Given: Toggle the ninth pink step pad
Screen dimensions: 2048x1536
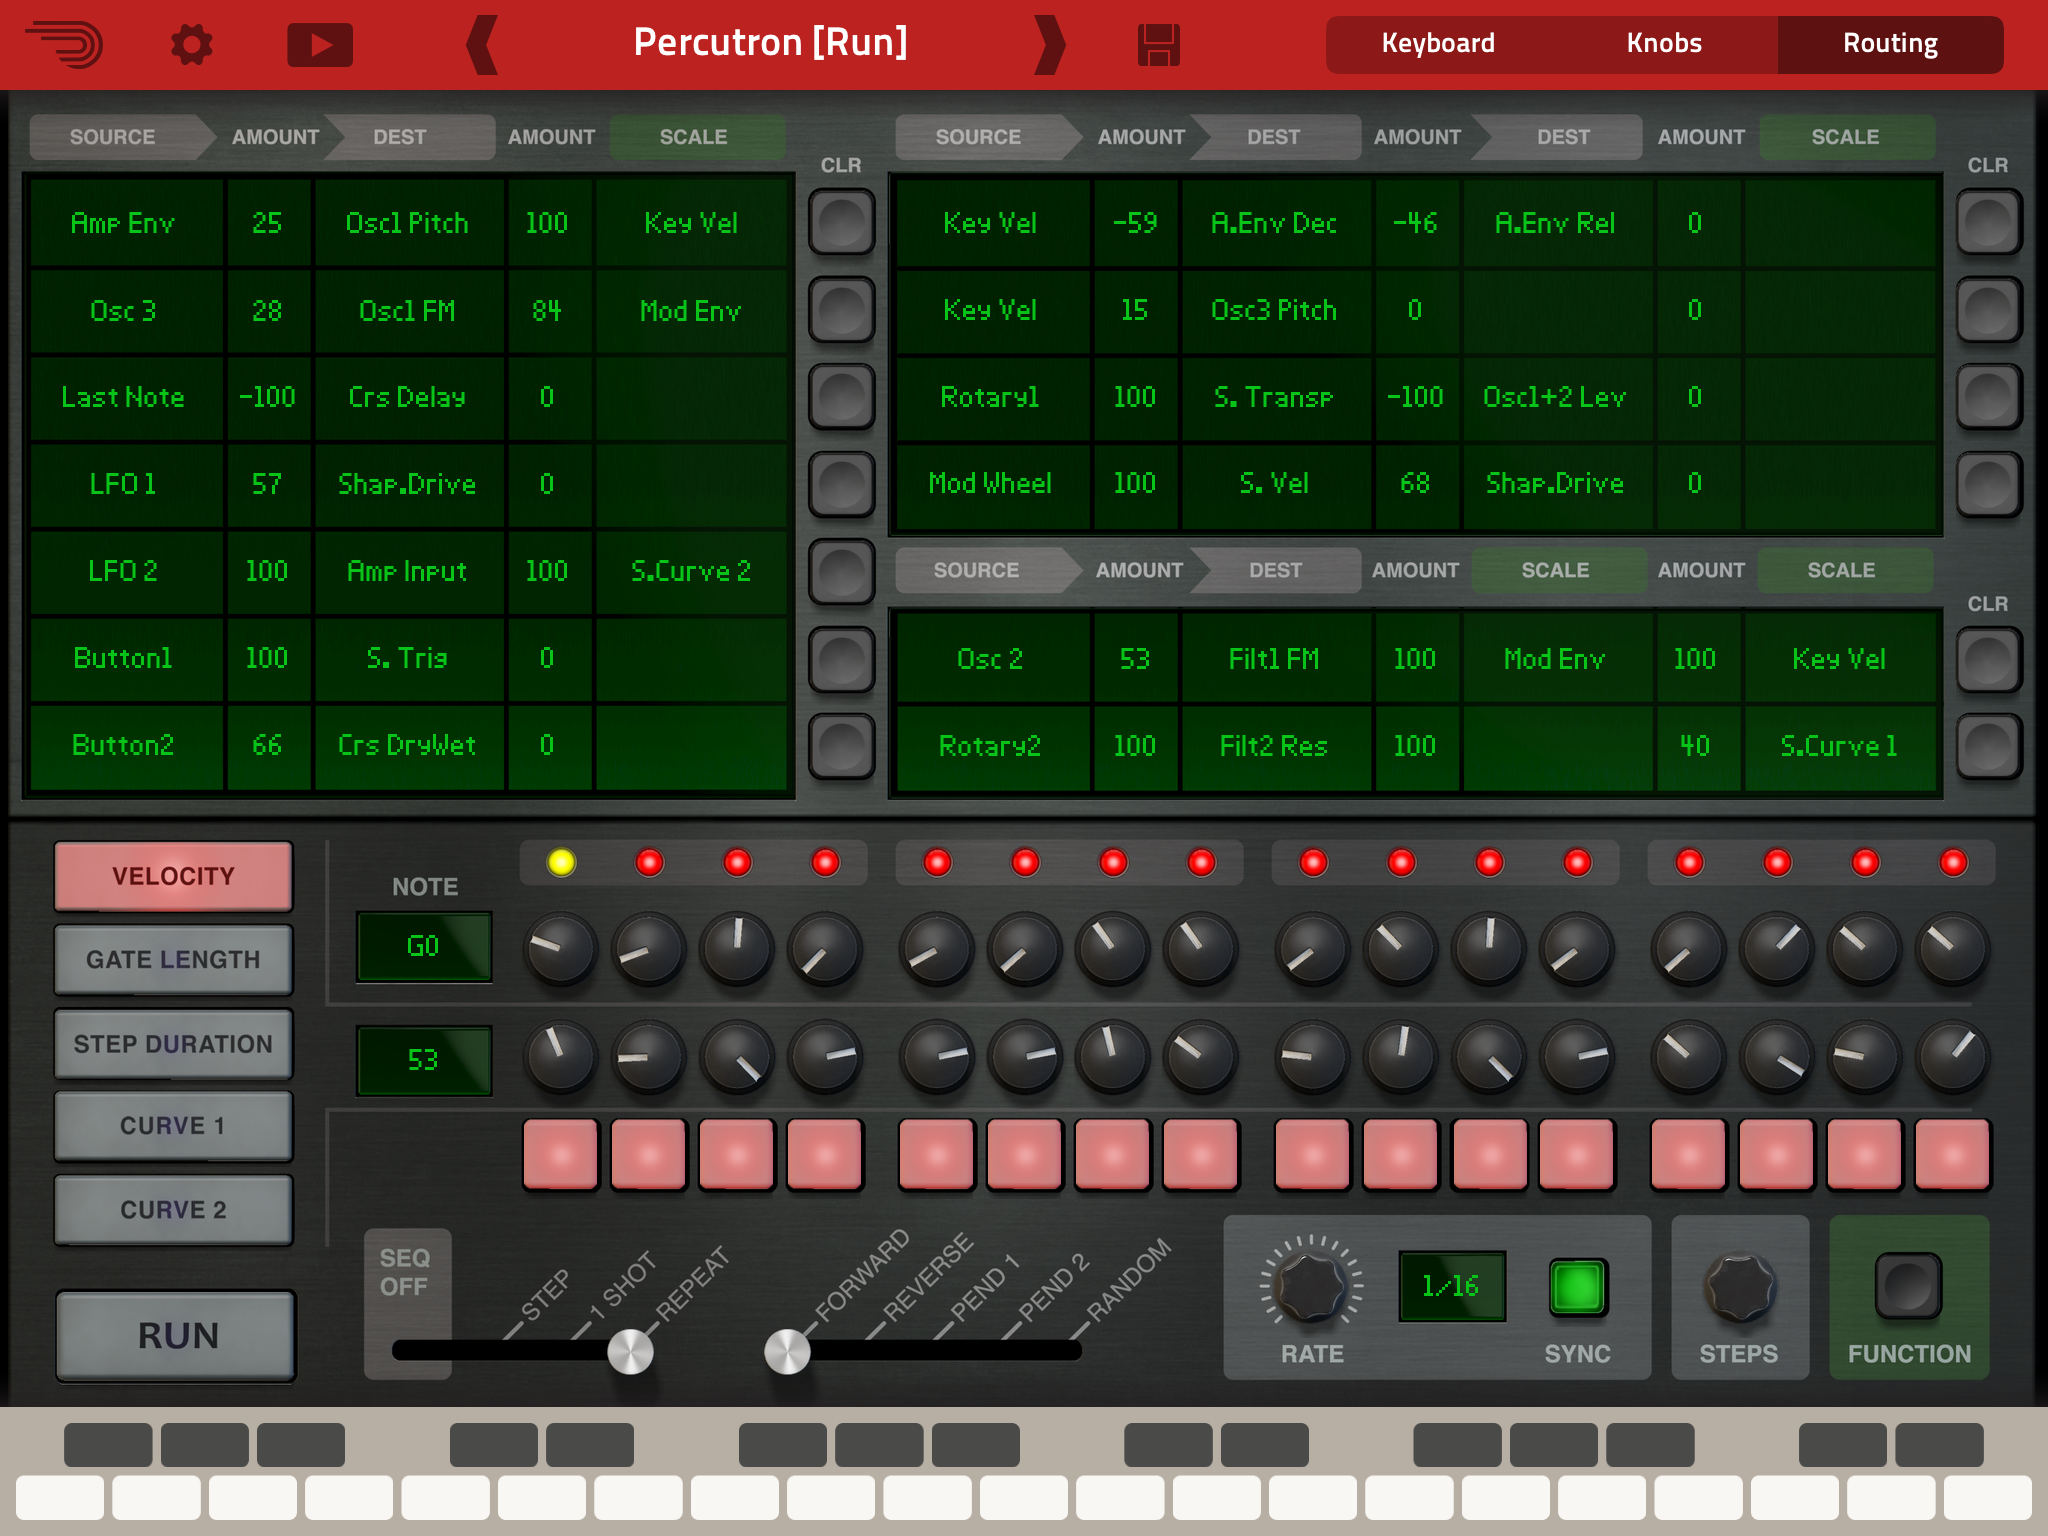Looking at the screenshot, I should pos(1312,1154).
